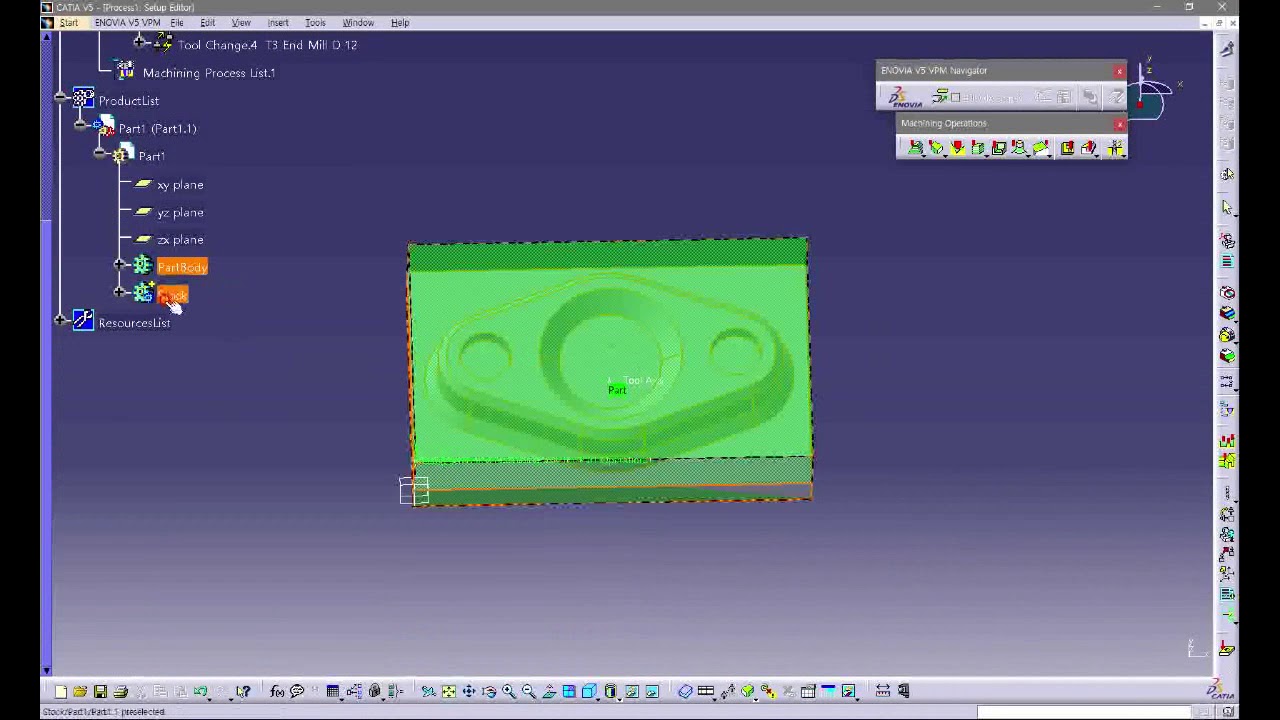Click the Zoom Out magnifier icon
This screenshot has width=1280, height=720.
pos(529,691)
